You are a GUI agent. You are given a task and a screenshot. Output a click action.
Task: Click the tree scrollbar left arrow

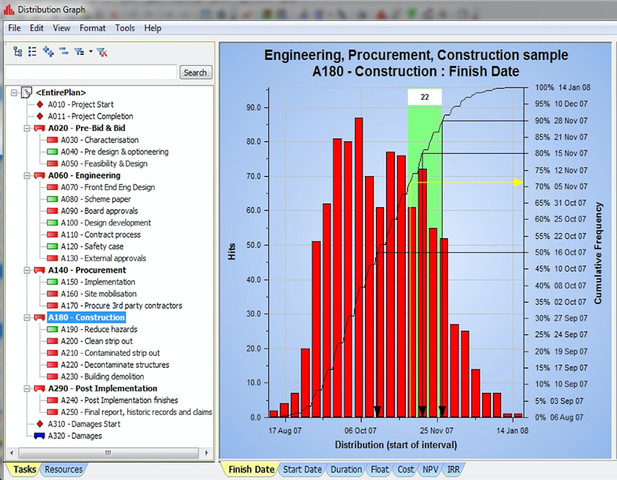point(12,452)
